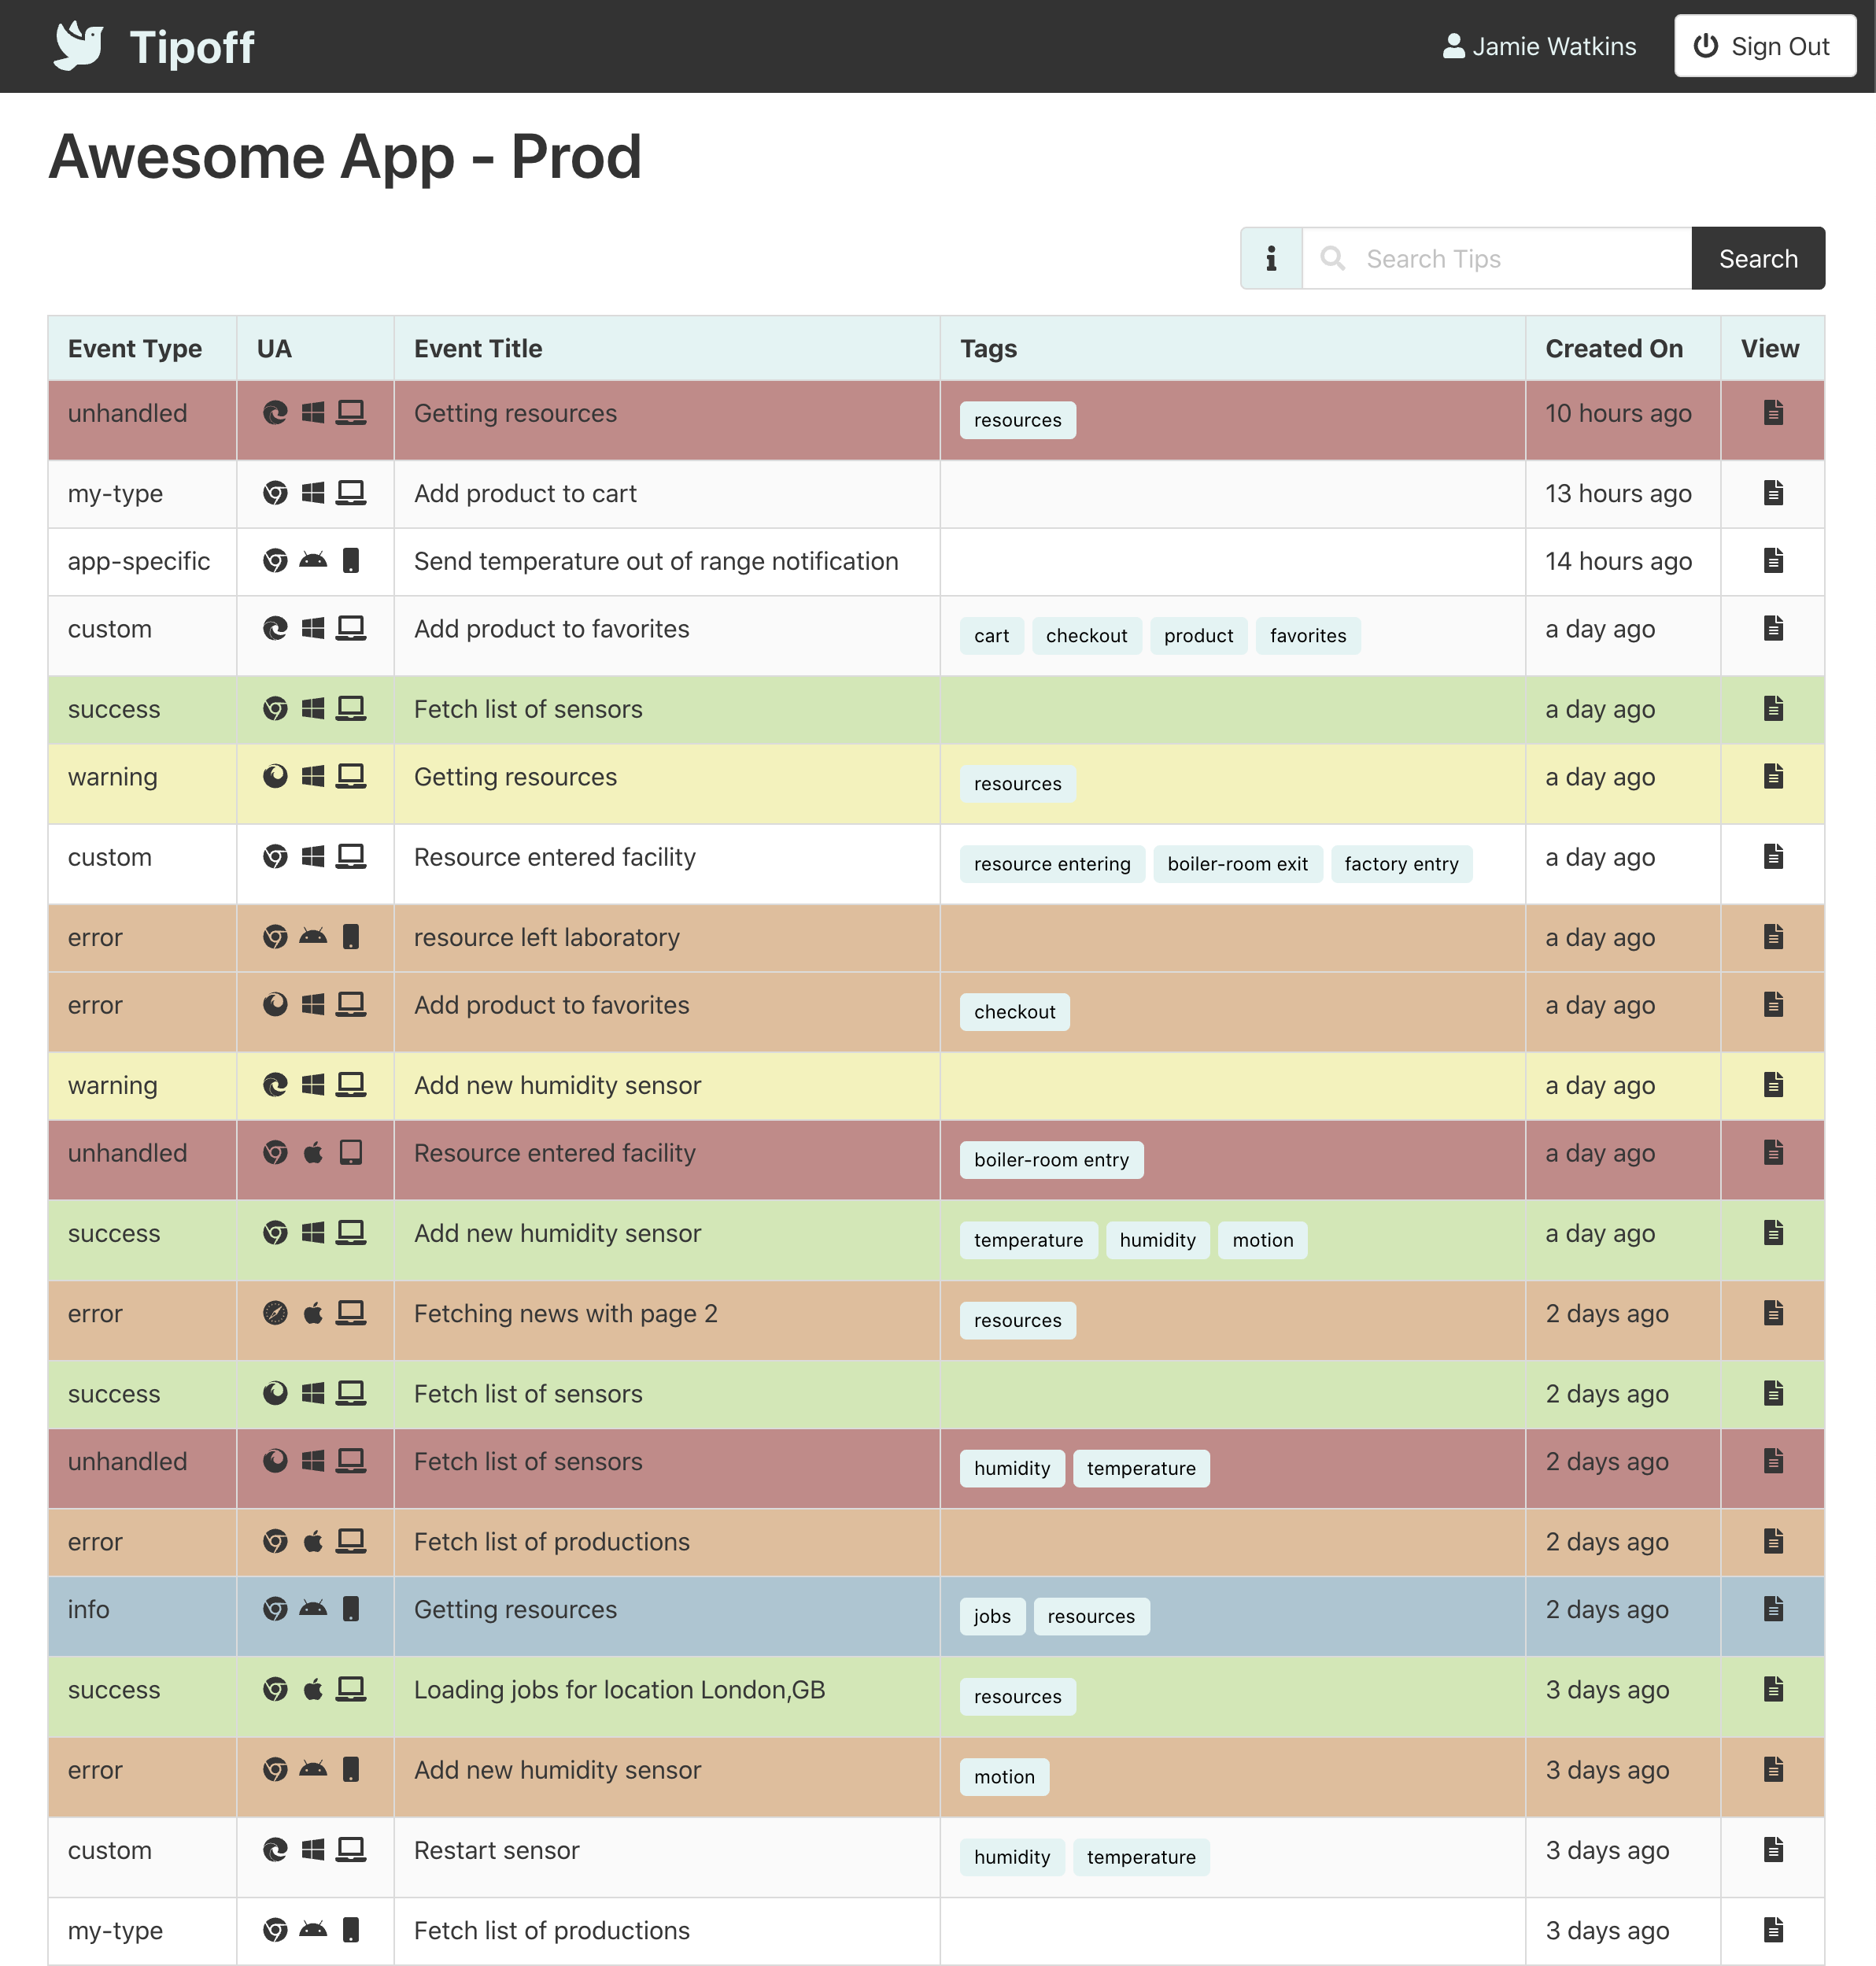This screenshot has height=1966, width=1876.
Task: Click the Tipoff bird logo
Action: [79, 46]
